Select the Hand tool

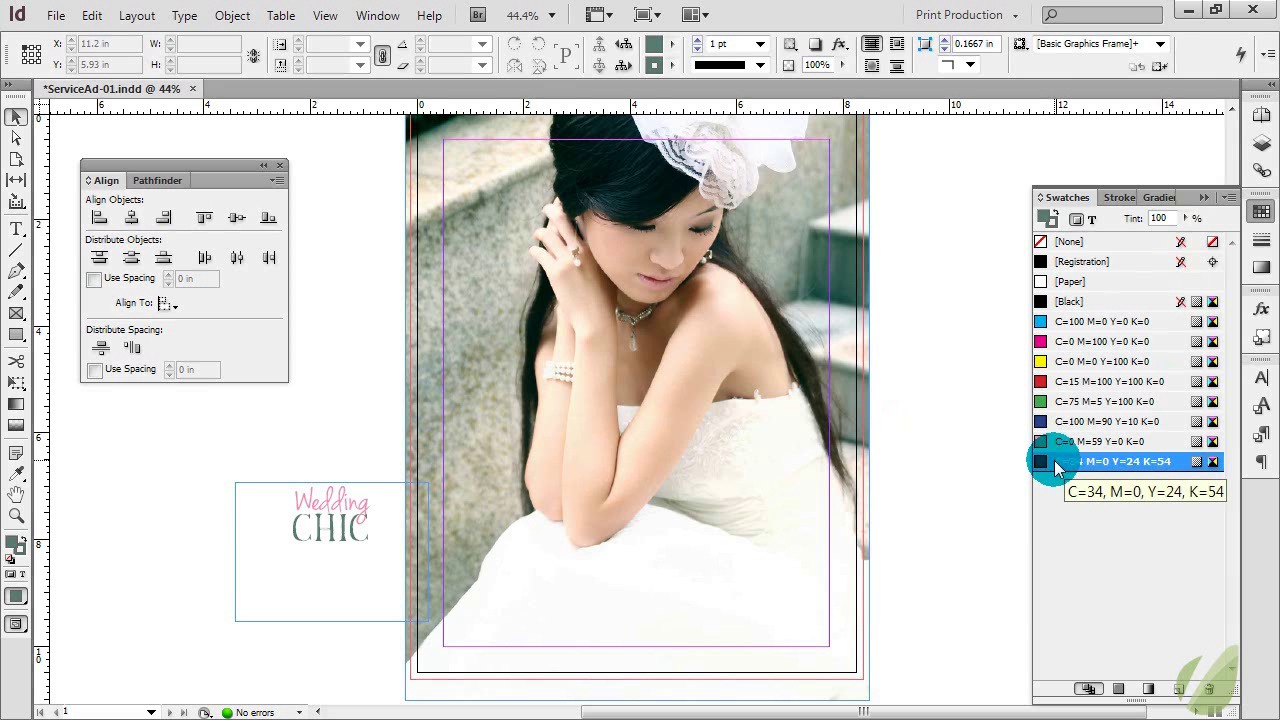(16, 494)
